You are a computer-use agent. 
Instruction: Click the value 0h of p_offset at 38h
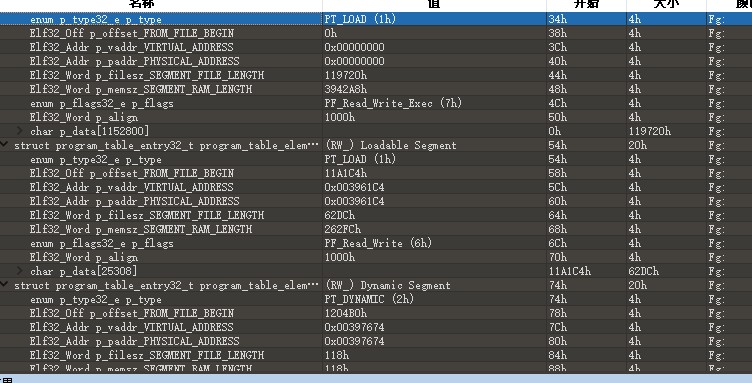click(330, 33)
